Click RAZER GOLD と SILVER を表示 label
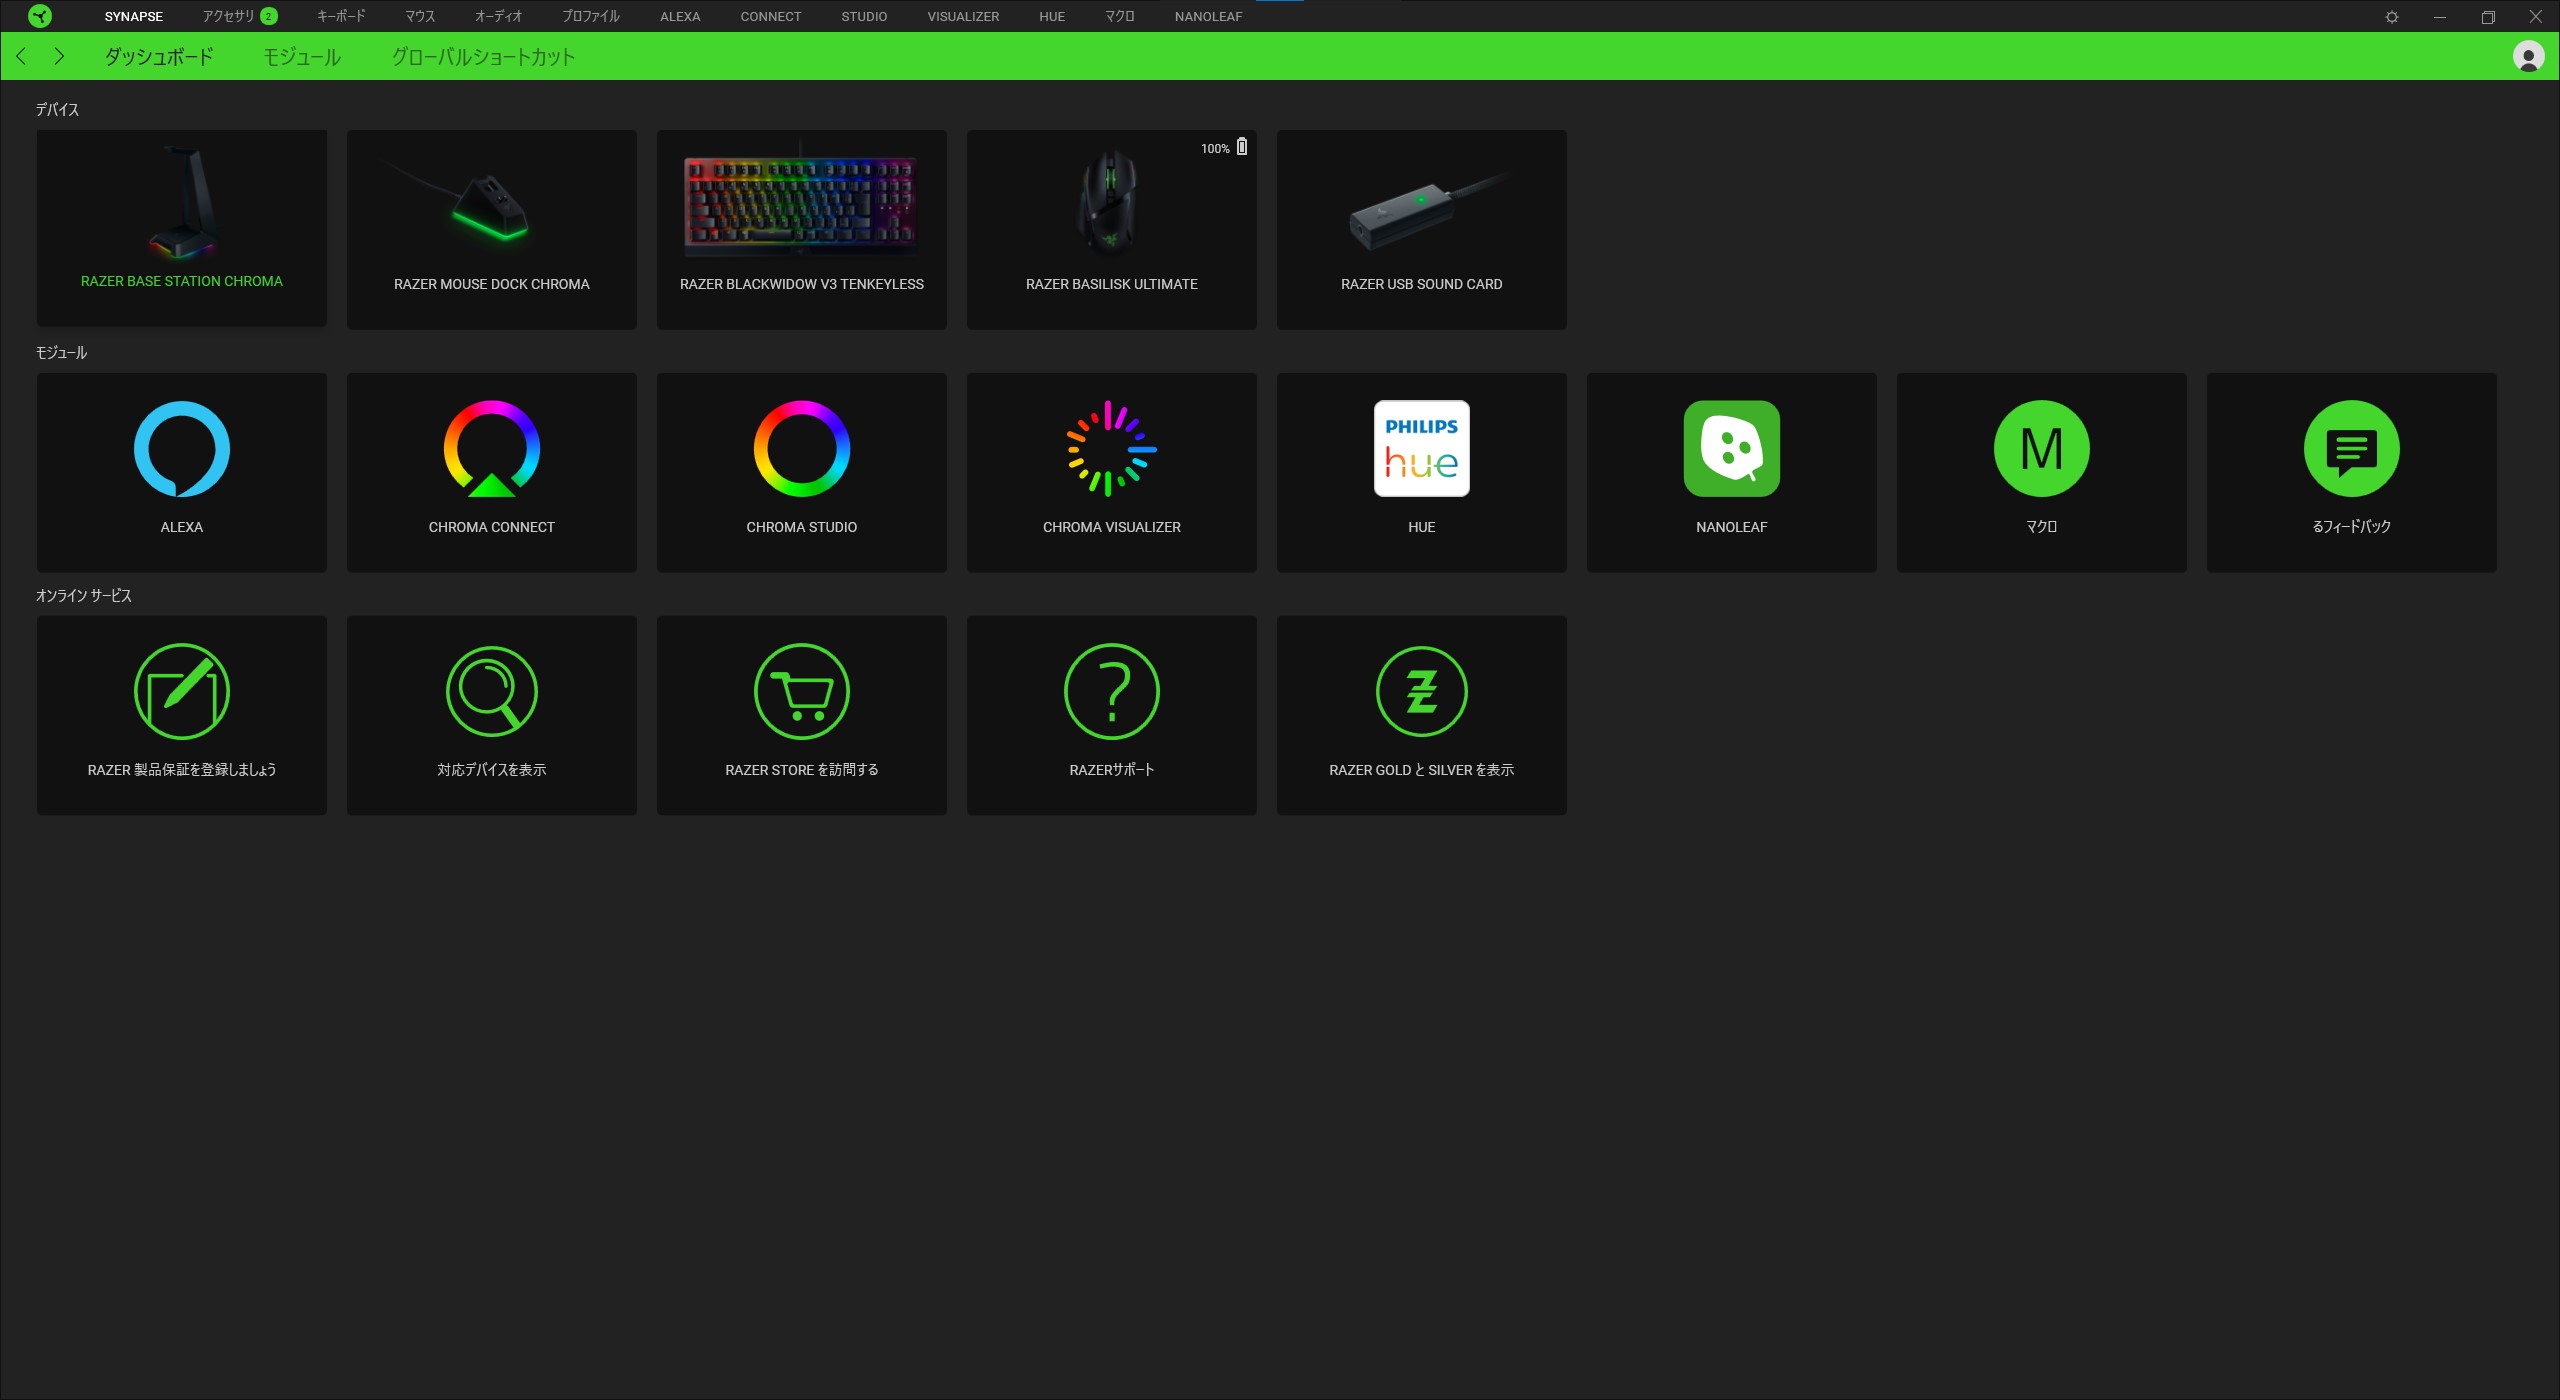 click(x=1422, y=769)
